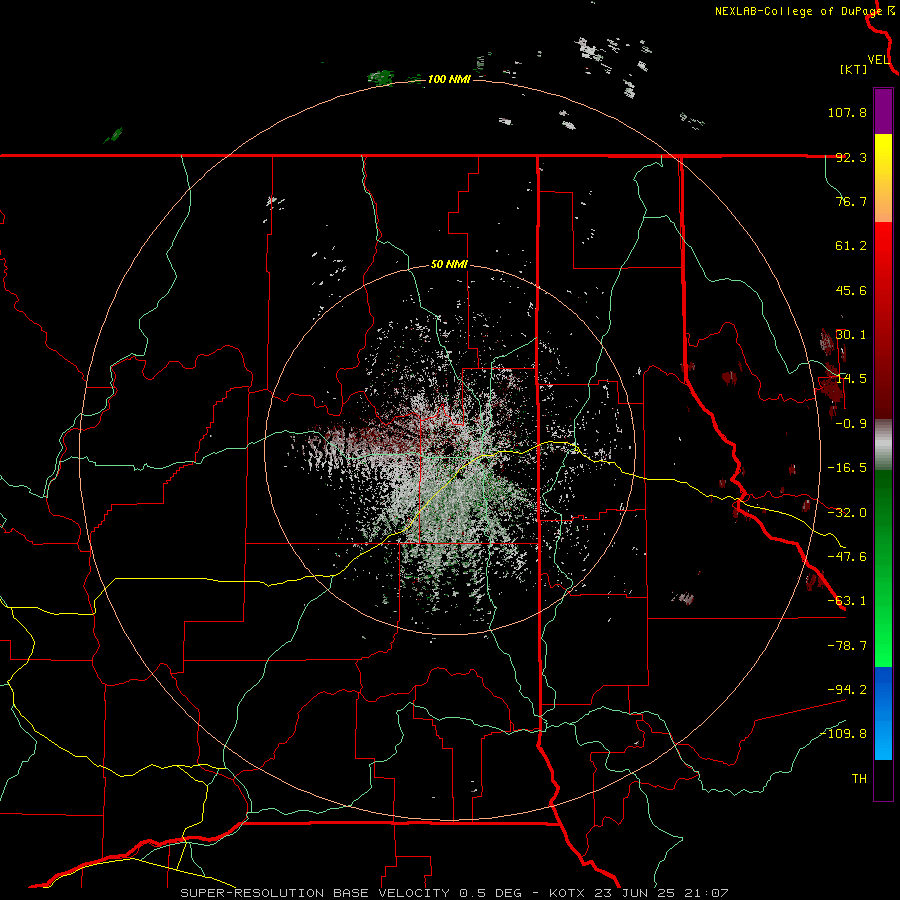This screenshot has width=900, height=900.
Task: Click the 92.3 velocity scale value
Action: click(851, 157)
